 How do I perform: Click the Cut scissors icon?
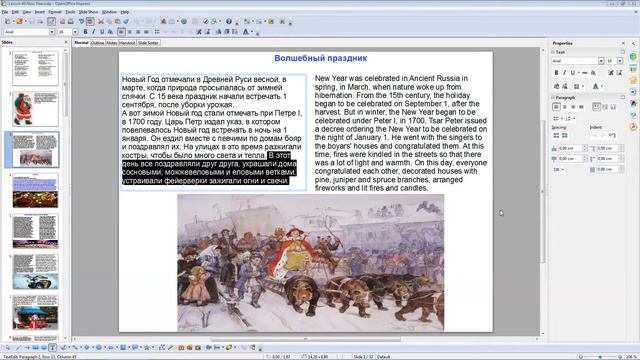101,21
